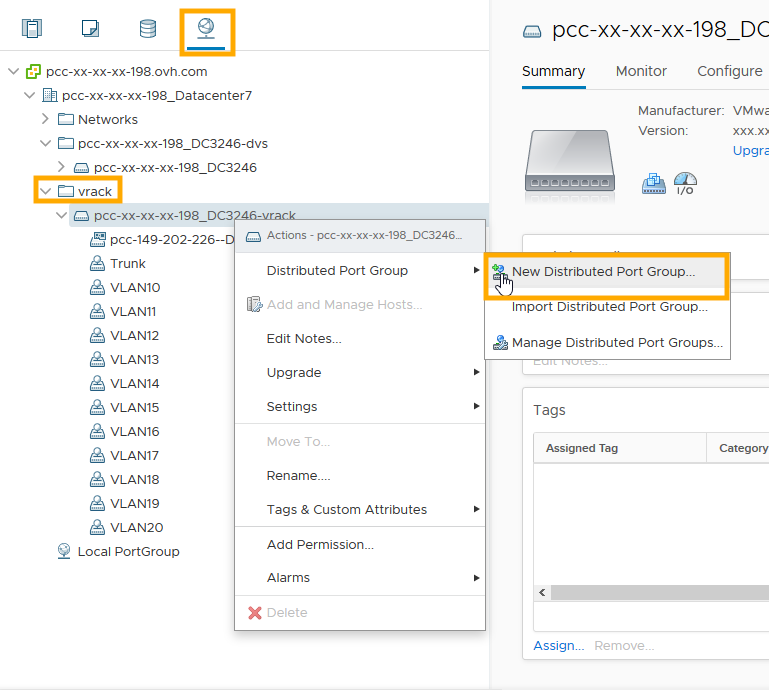
Task: Click the VLAN10 port group icon
Action: coord(97,287)
